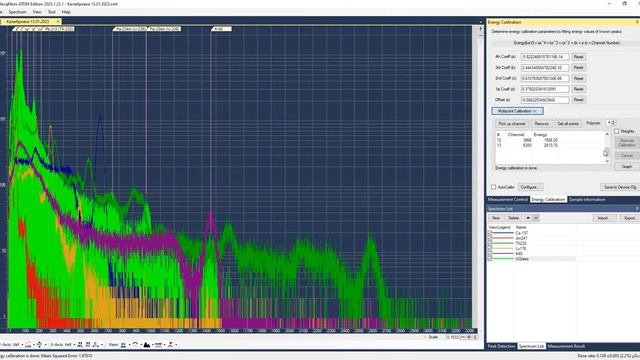Reset the Offset value
The height and width of the screenshot is (360, 640).
coord(578,100)
